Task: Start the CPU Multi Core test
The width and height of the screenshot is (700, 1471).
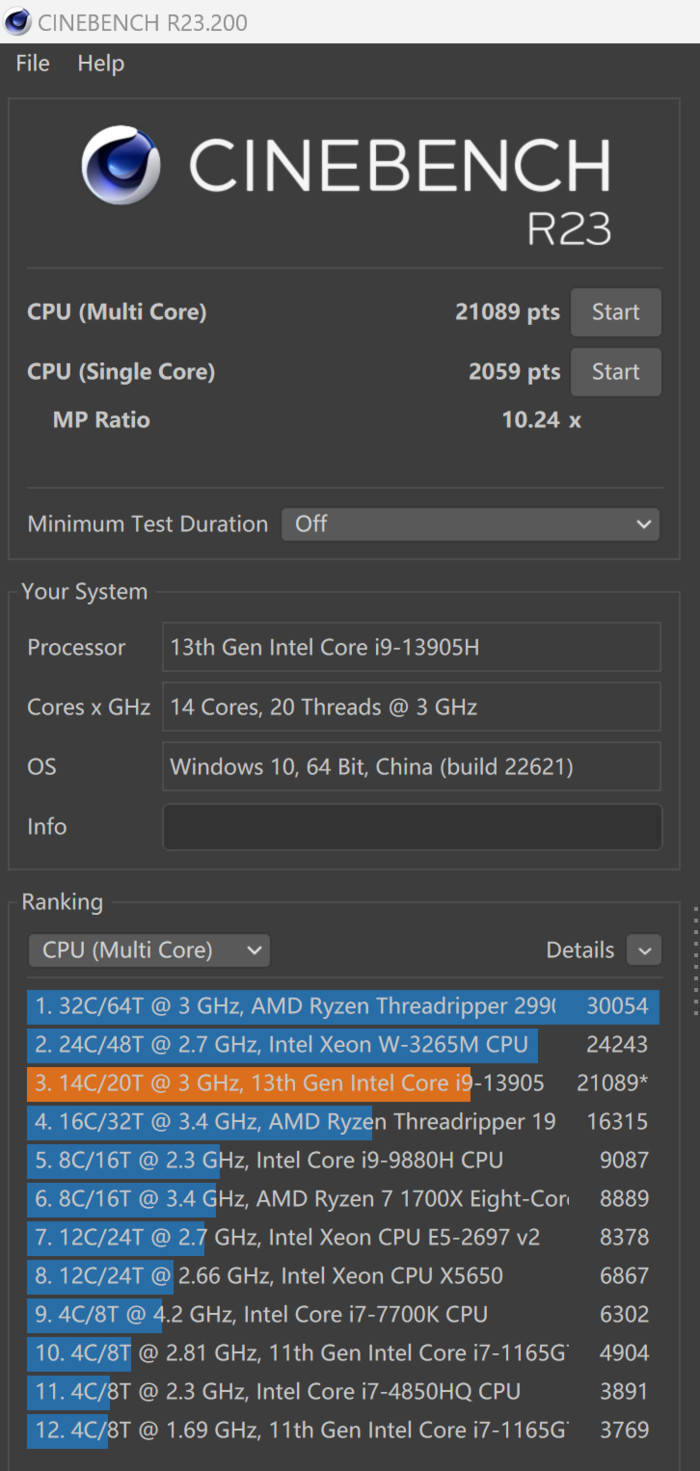Action: click(x=615, y=312)
